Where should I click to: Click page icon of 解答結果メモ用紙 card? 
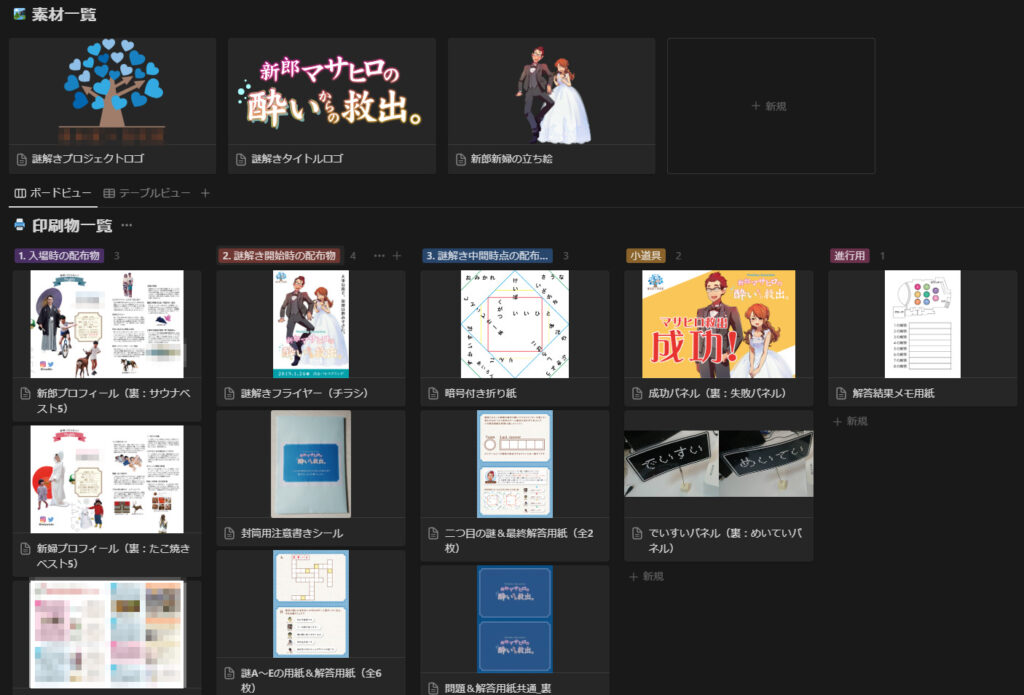tap(841, 394)
